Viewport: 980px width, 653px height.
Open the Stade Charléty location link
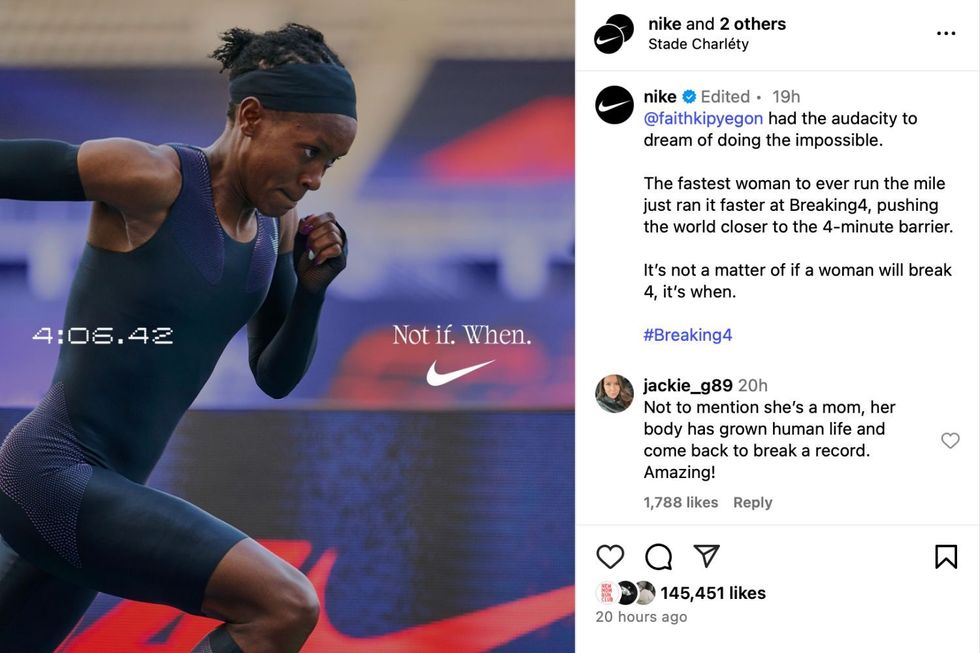tap(698, 44)
